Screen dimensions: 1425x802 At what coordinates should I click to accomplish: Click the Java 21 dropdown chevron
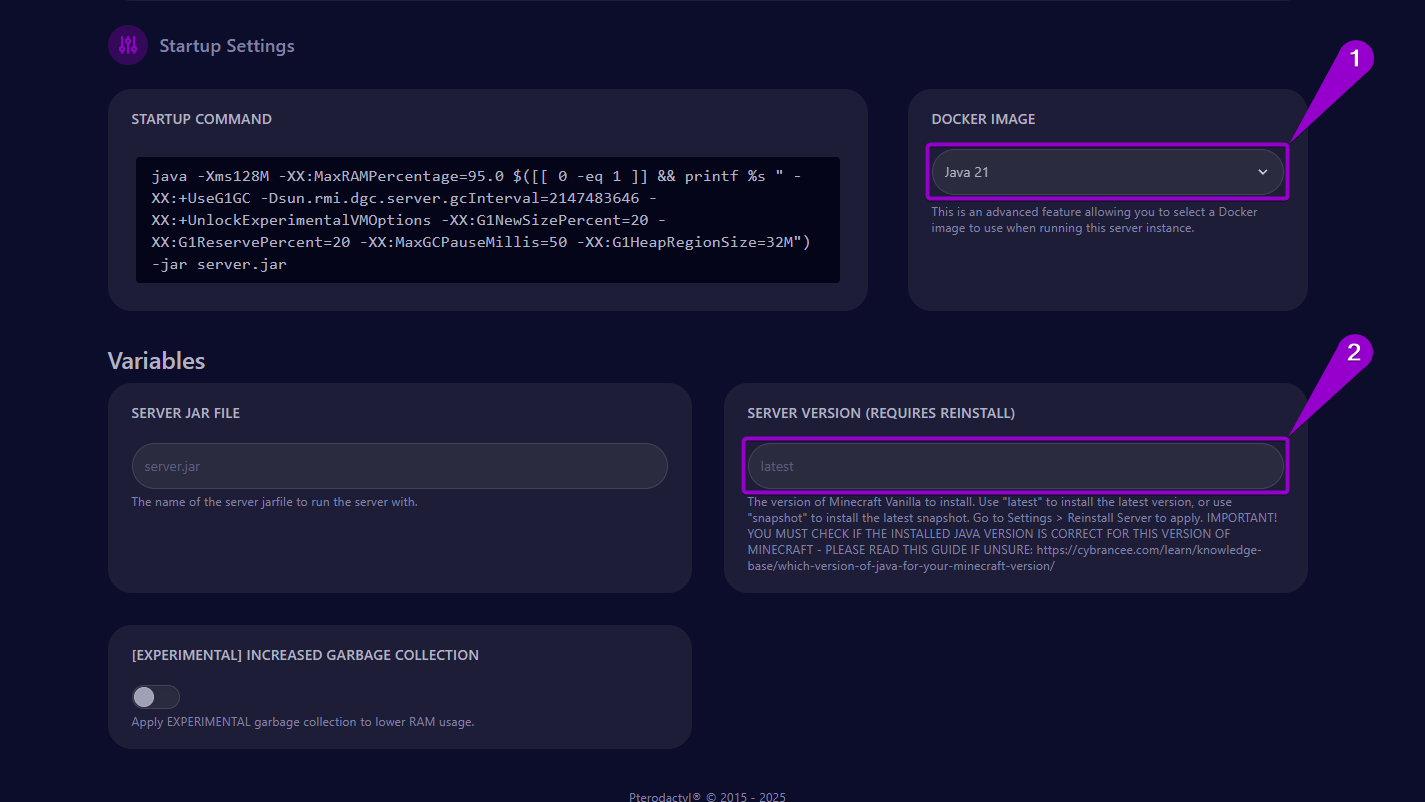coord(1262,171)
